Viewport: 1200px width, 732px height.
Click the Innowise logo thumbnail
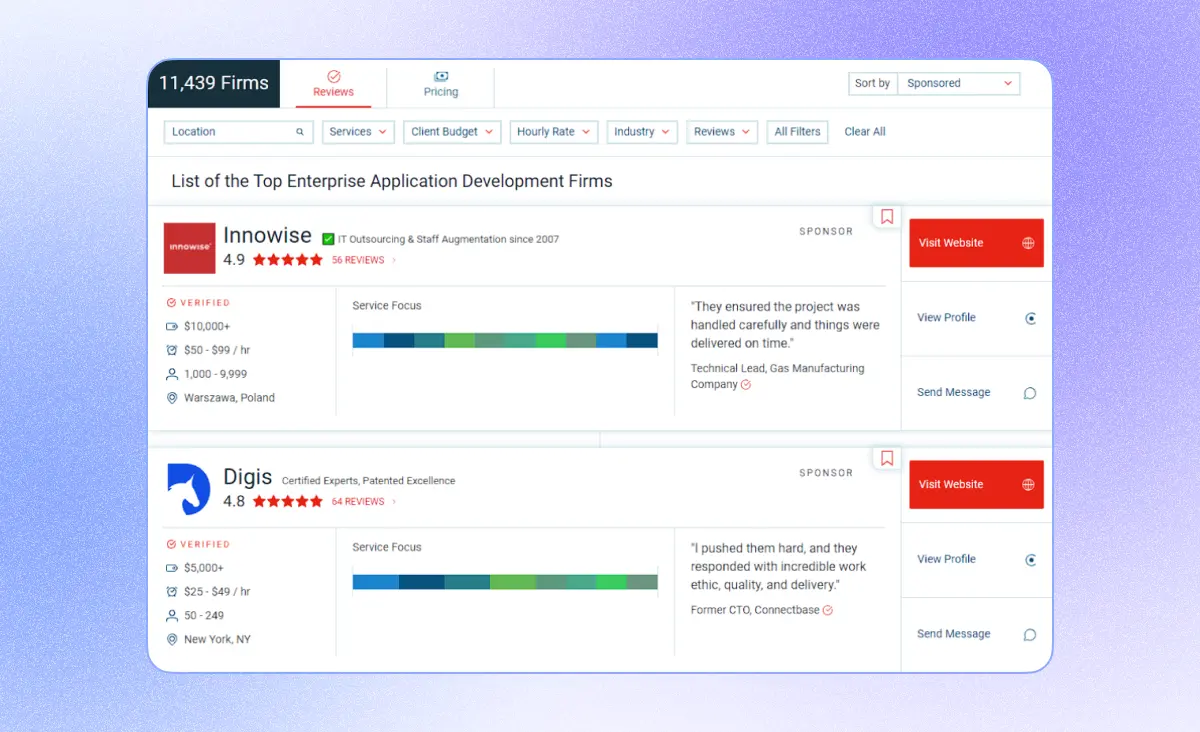[x=190, y=248]
